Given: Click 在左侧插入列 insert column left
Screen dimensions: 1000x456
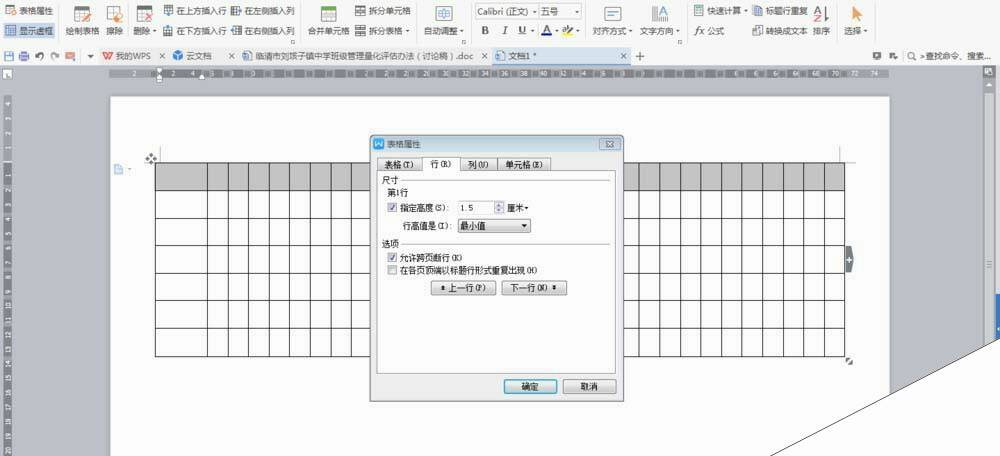Looking at the screenshot, I should pos(263,11).
